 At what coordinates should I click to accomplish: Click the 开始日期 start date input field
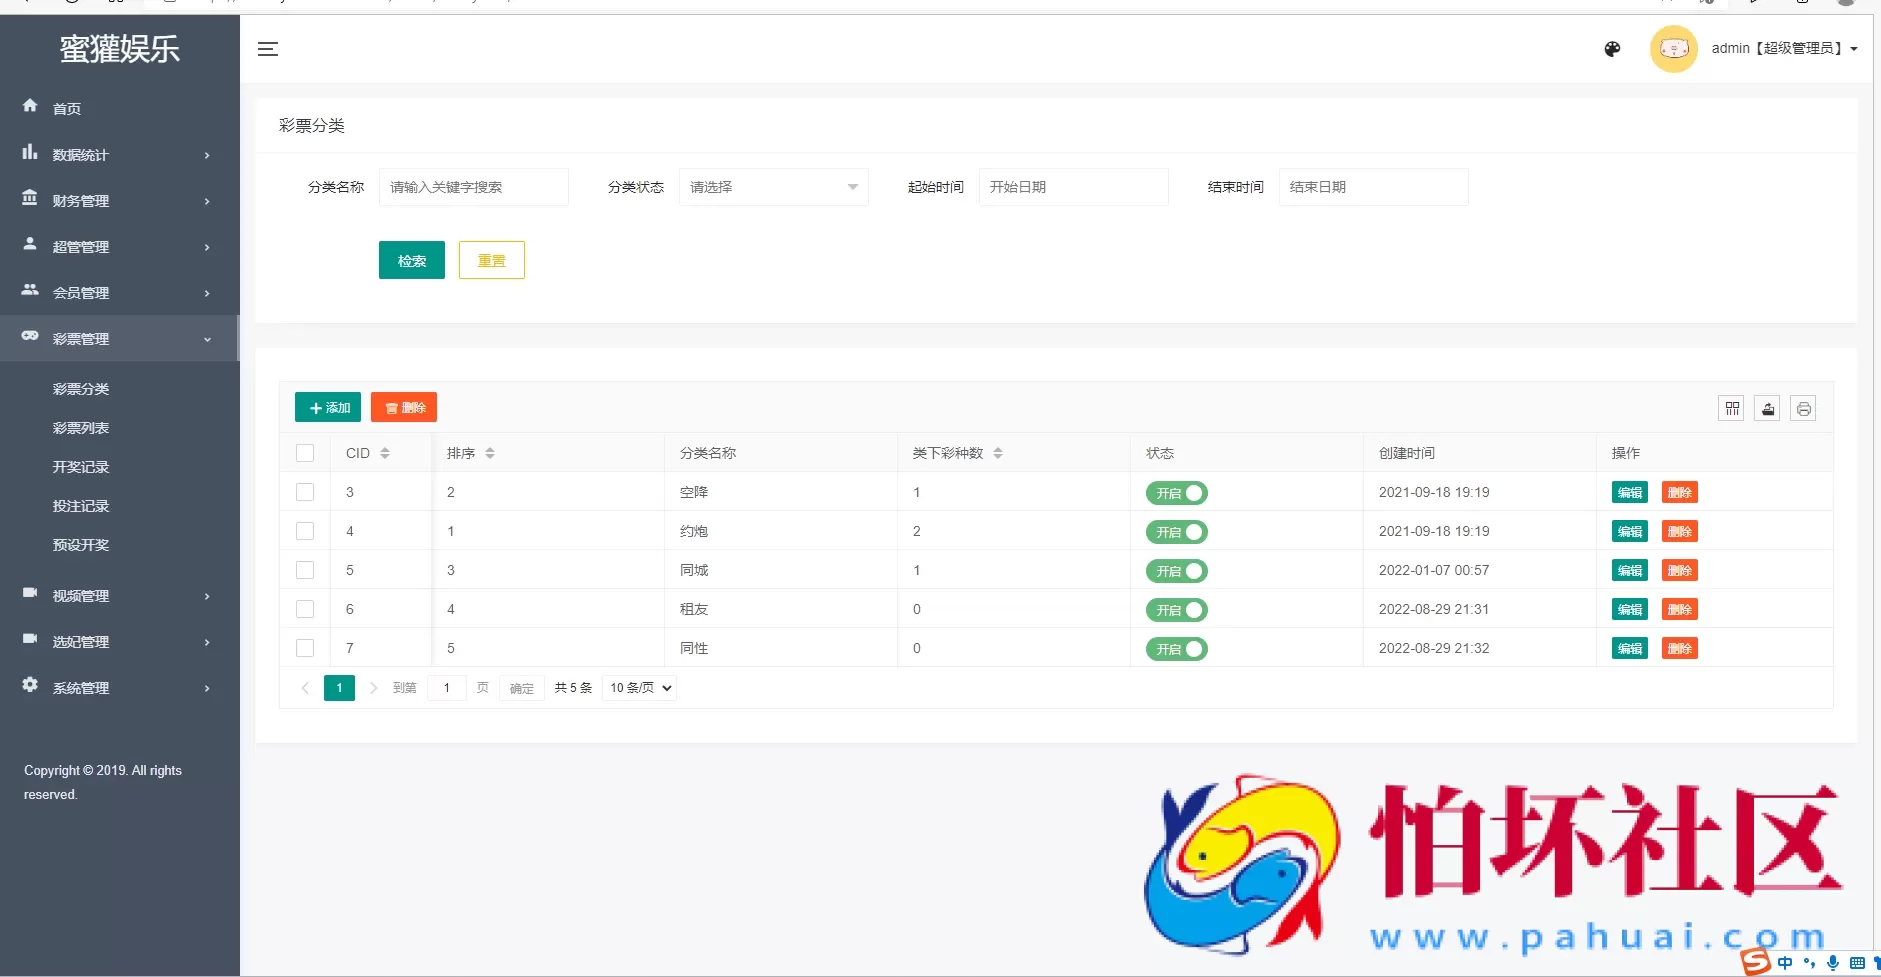[x=1073, y=187]
